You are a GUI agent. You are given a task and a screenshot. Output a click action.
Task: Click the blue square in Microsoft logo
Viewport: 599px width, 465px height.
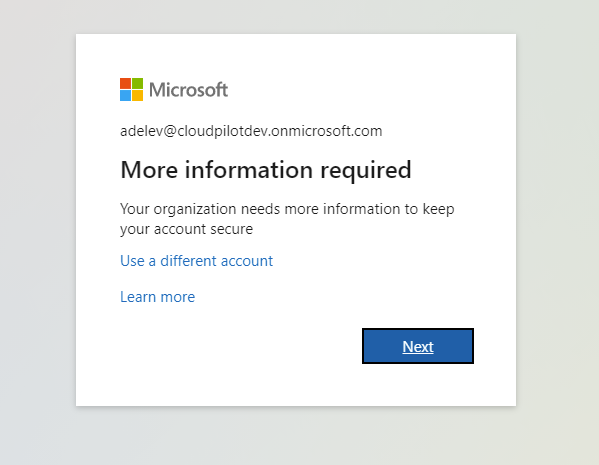pos(125,96)
